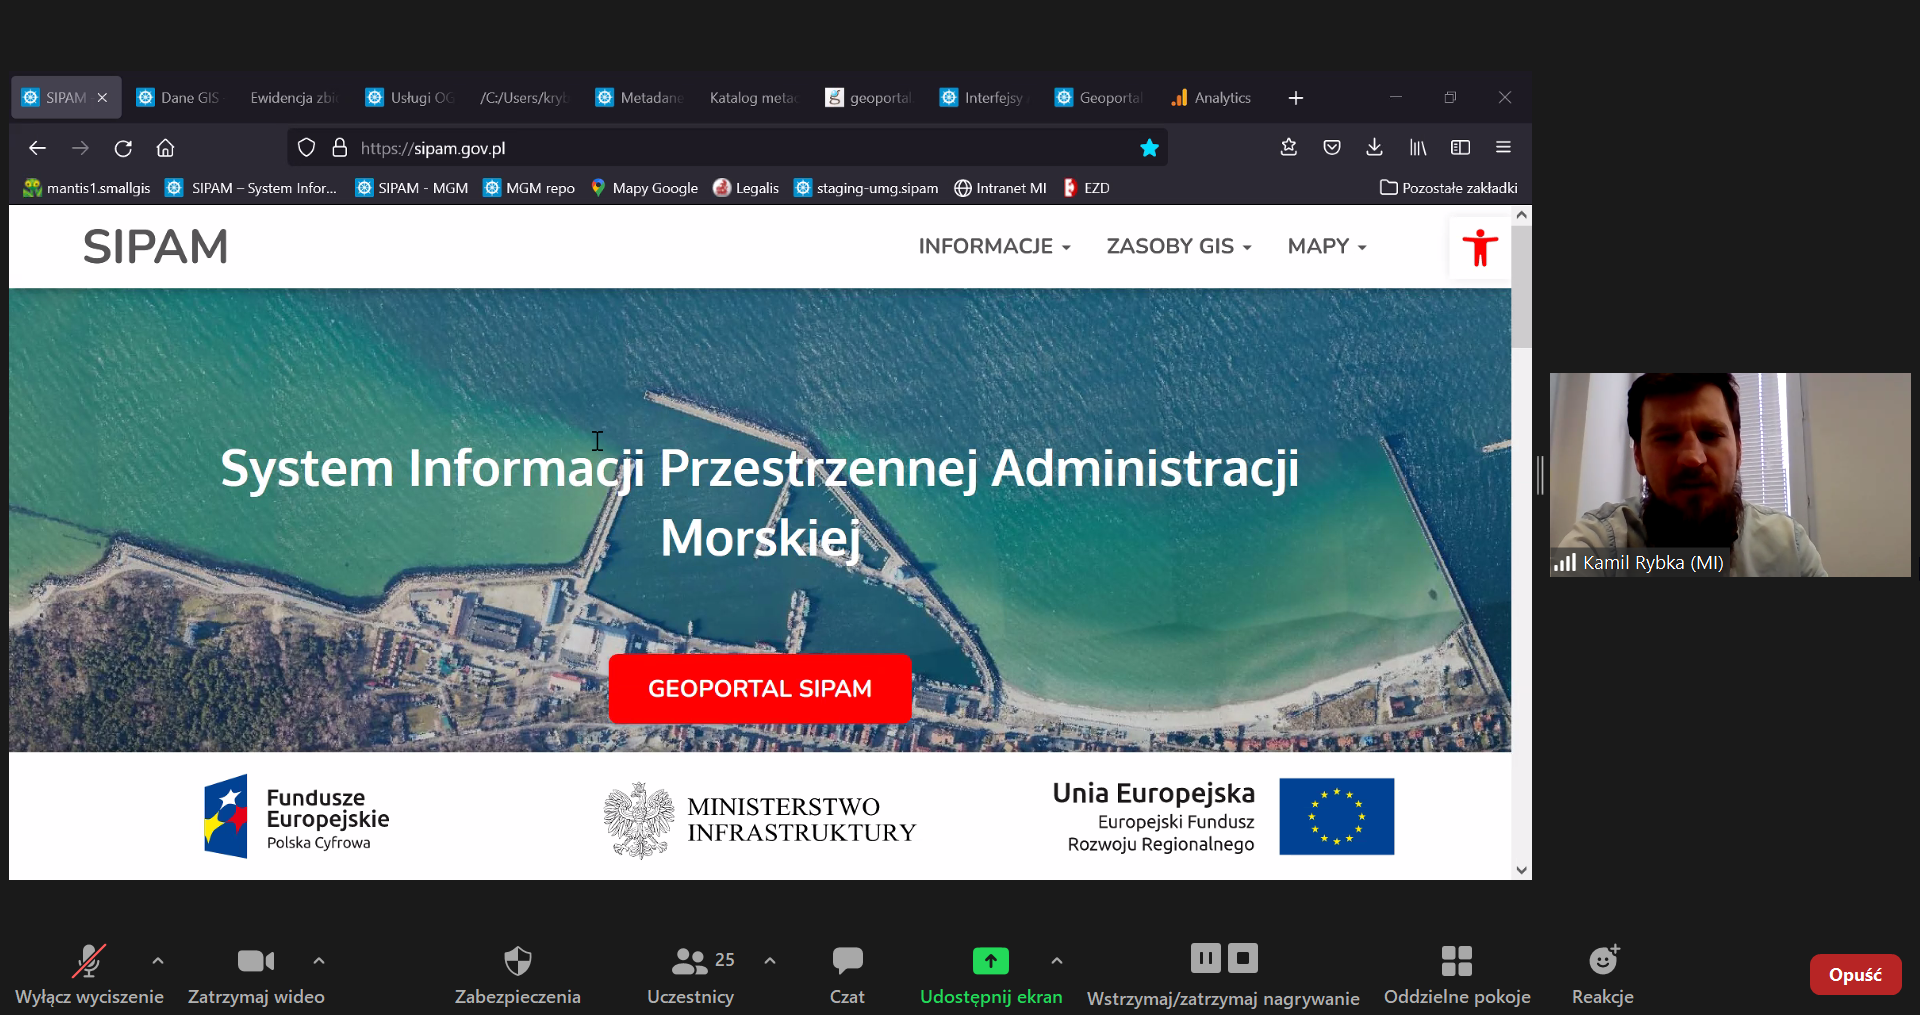The image size is (1920, 1015).
Task: Switch to the Analytics browser tab
Action: [x=1212, y=98]
